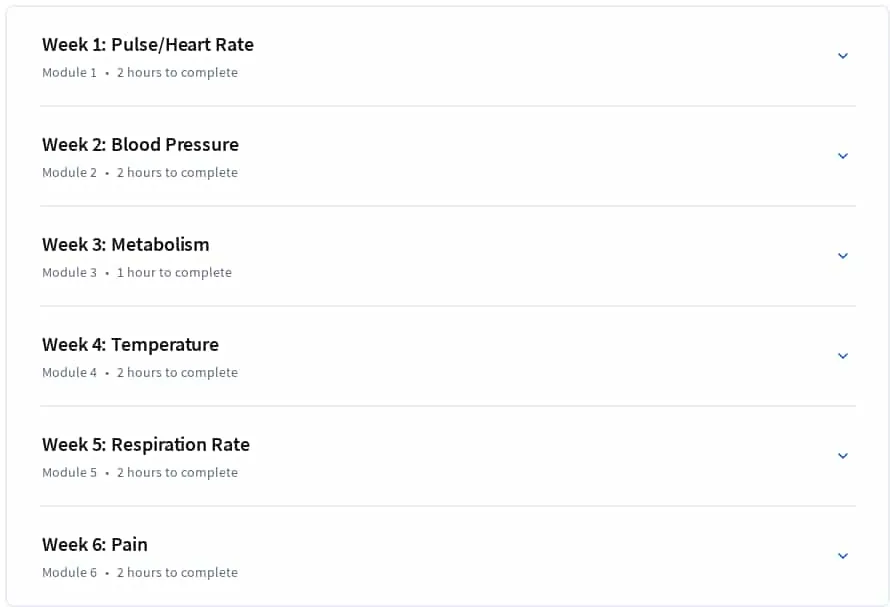890x607 pixels.
Task: Click chevron beside Week 5 Respiration Rate
Action: click(x=843, y=455)
